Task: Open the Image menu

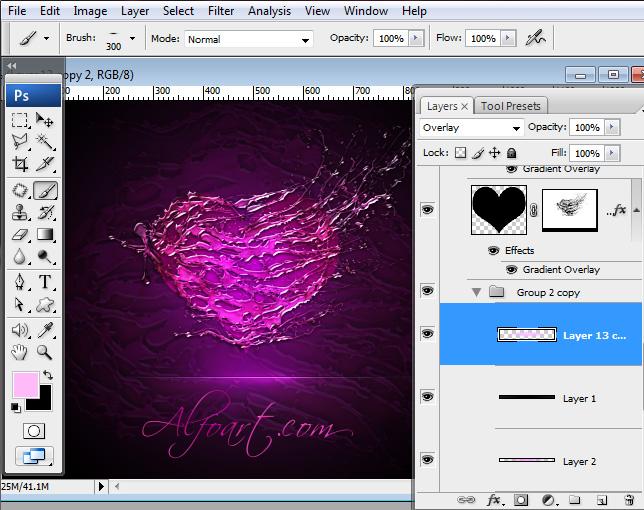Action: tap(90, 11)
